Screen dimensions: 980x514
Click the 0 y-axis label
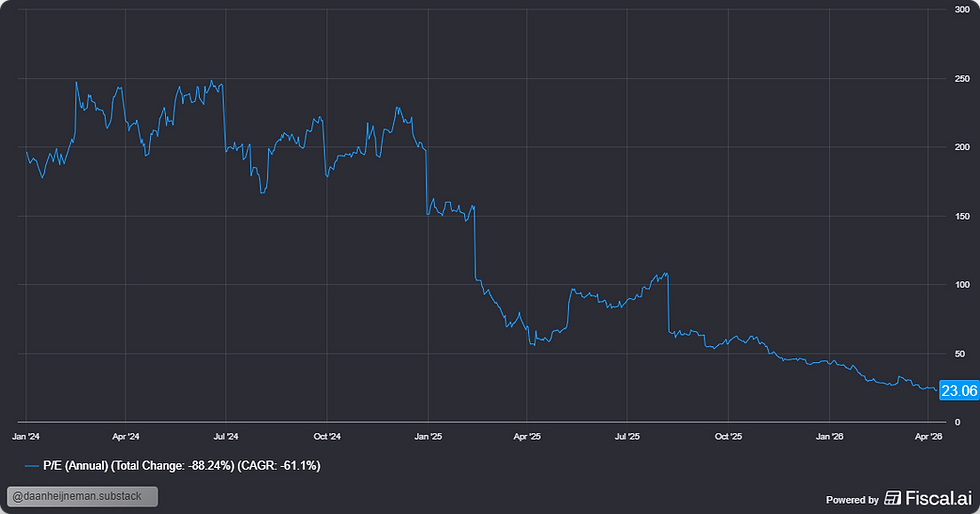pos(957,422)
